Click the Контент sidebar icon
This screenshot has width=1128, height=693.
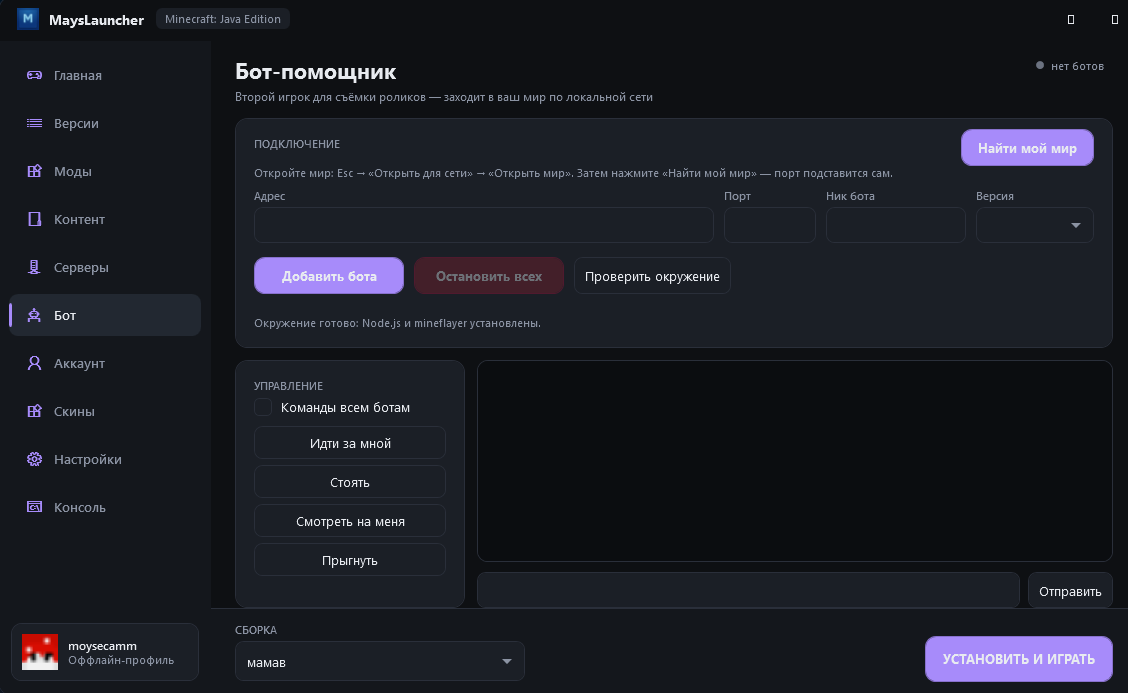(x=34, y=219)
